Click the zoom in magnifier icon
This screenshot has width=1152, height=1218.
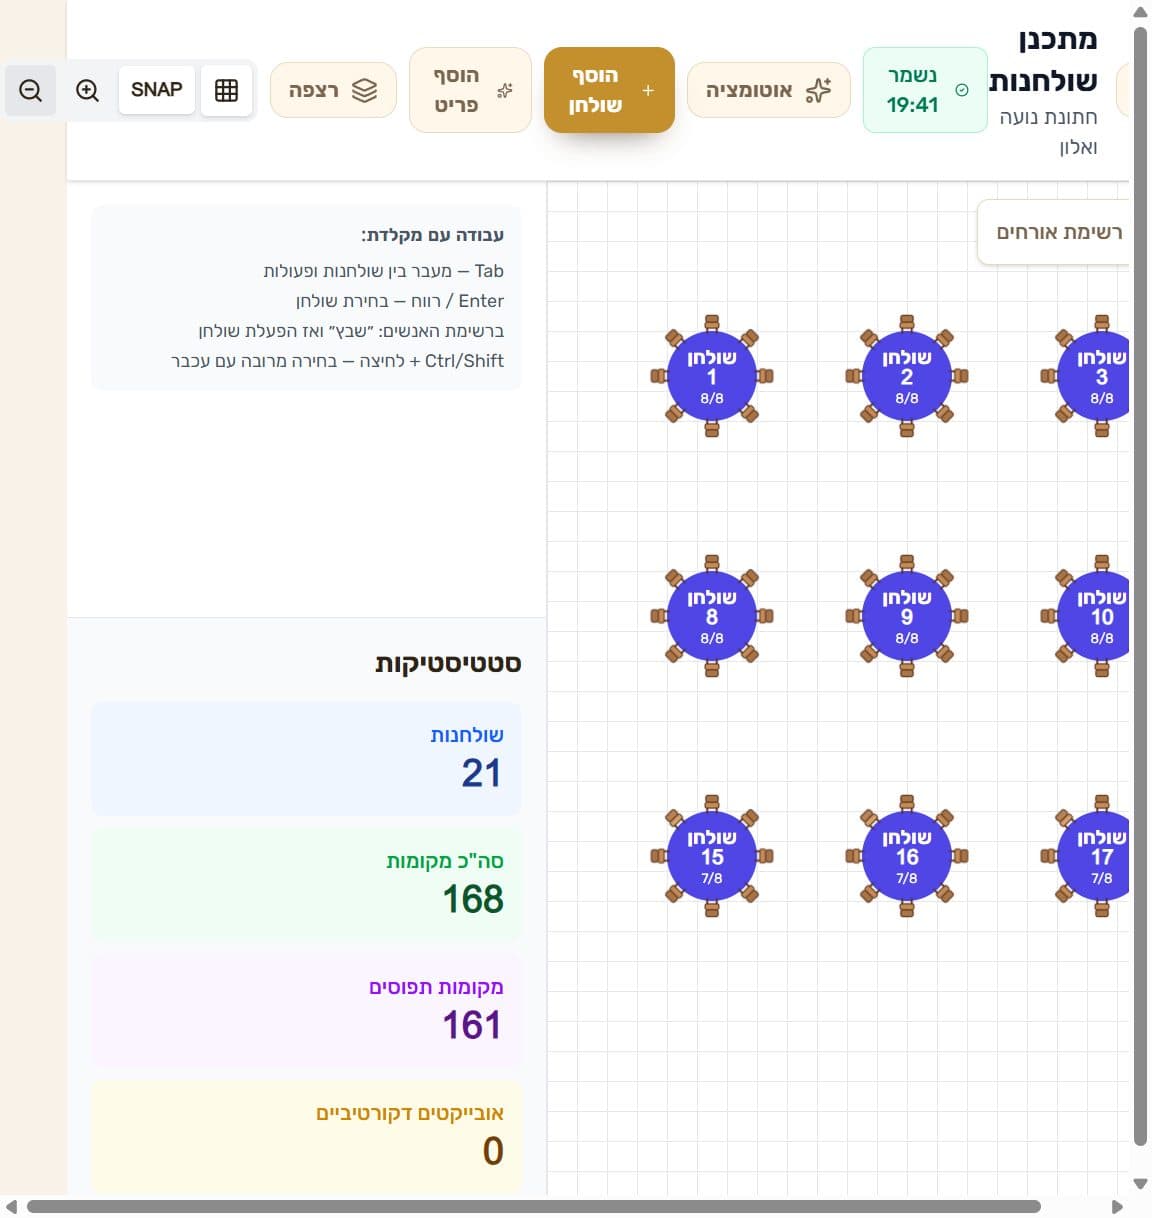click(x=87, y=90)
